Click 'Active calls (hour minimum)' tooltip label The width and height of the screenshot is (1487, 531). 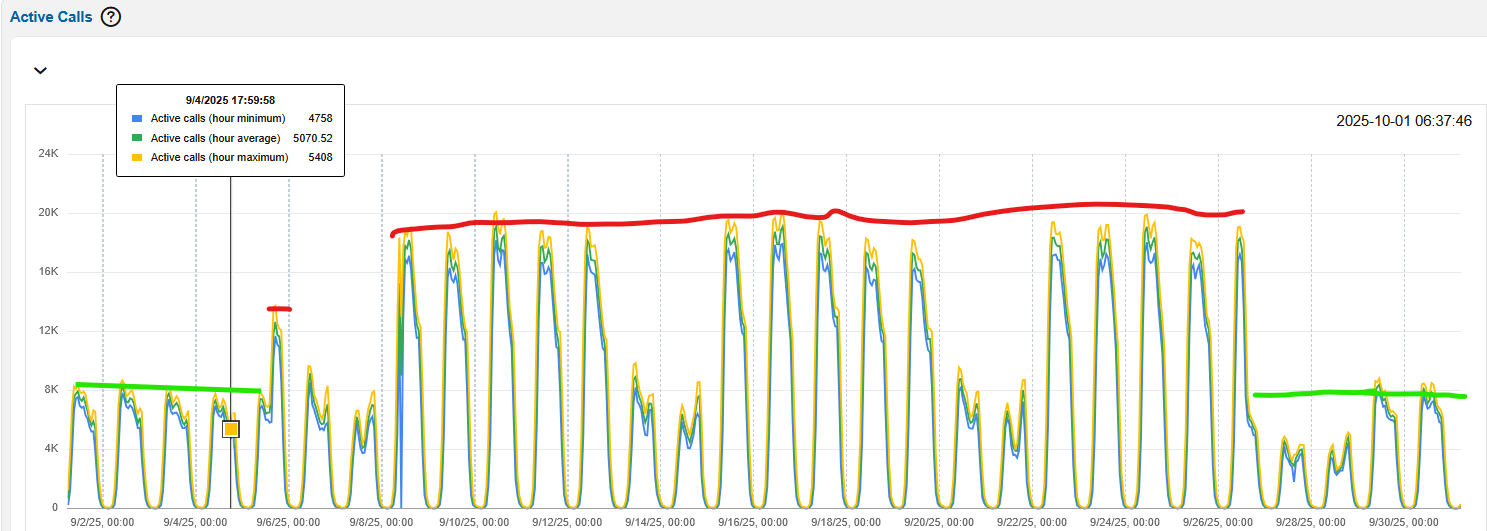pyautogui.click(x=218, y=118)
